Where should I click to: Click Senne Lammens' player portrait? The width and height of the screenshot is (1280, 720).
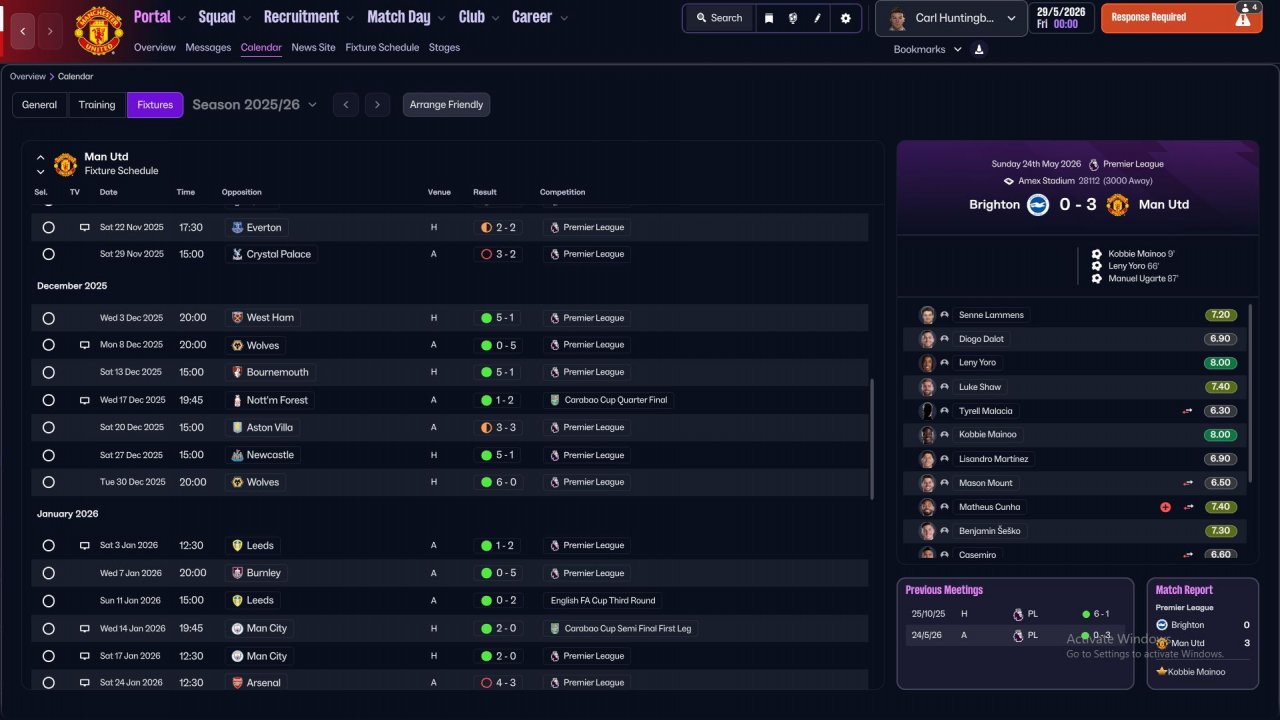[927, 315]
